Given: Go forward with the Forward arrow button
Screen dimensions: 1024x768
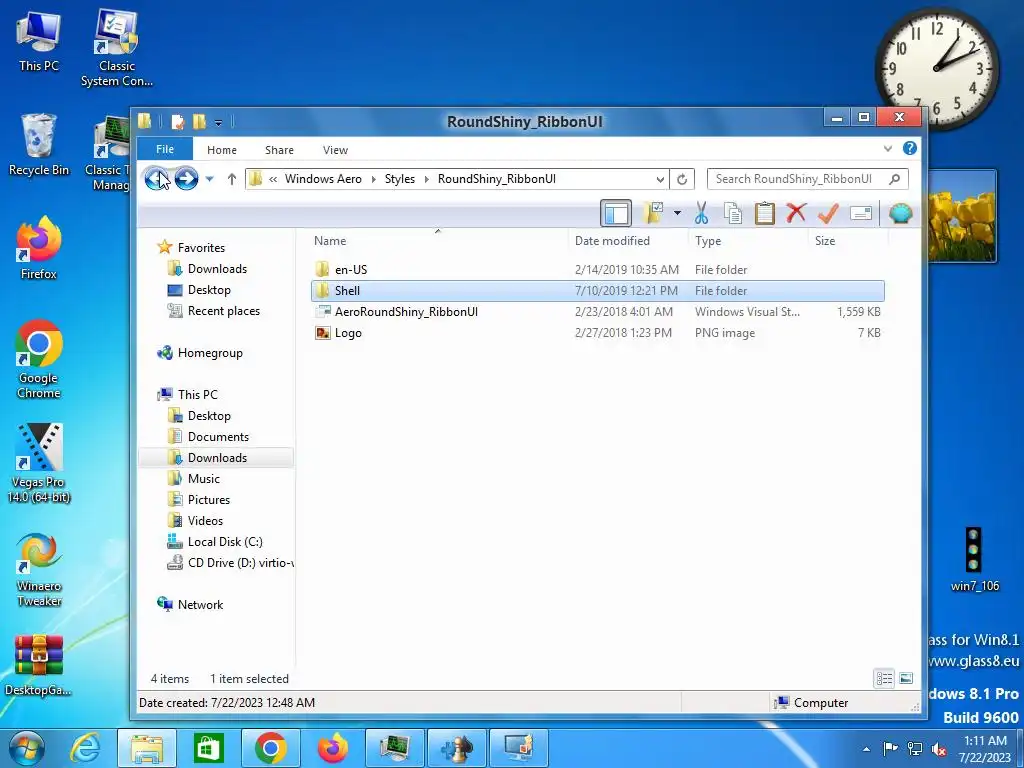Looking at the screenshot, I should (x=186, y=178).
